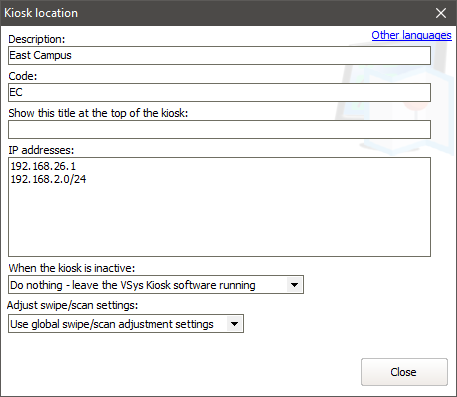Focus the Code field containing EC
The width and height of the screenshot is (457, 397).
click(x=219, y=92)
